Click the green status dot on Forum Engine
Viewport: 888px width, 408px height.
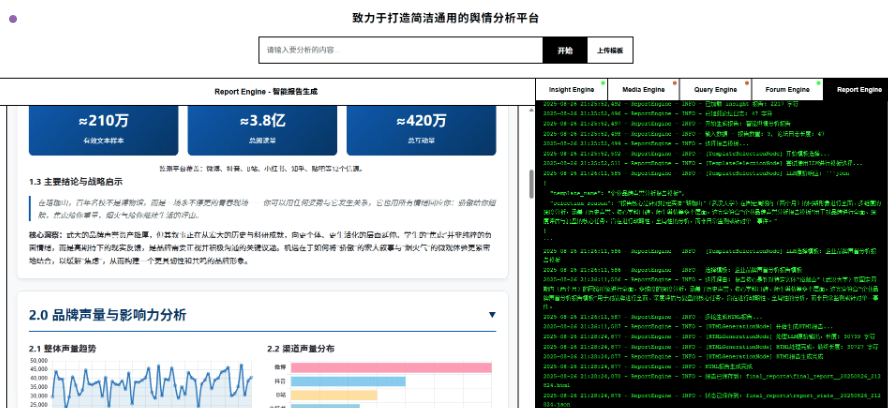819,82
